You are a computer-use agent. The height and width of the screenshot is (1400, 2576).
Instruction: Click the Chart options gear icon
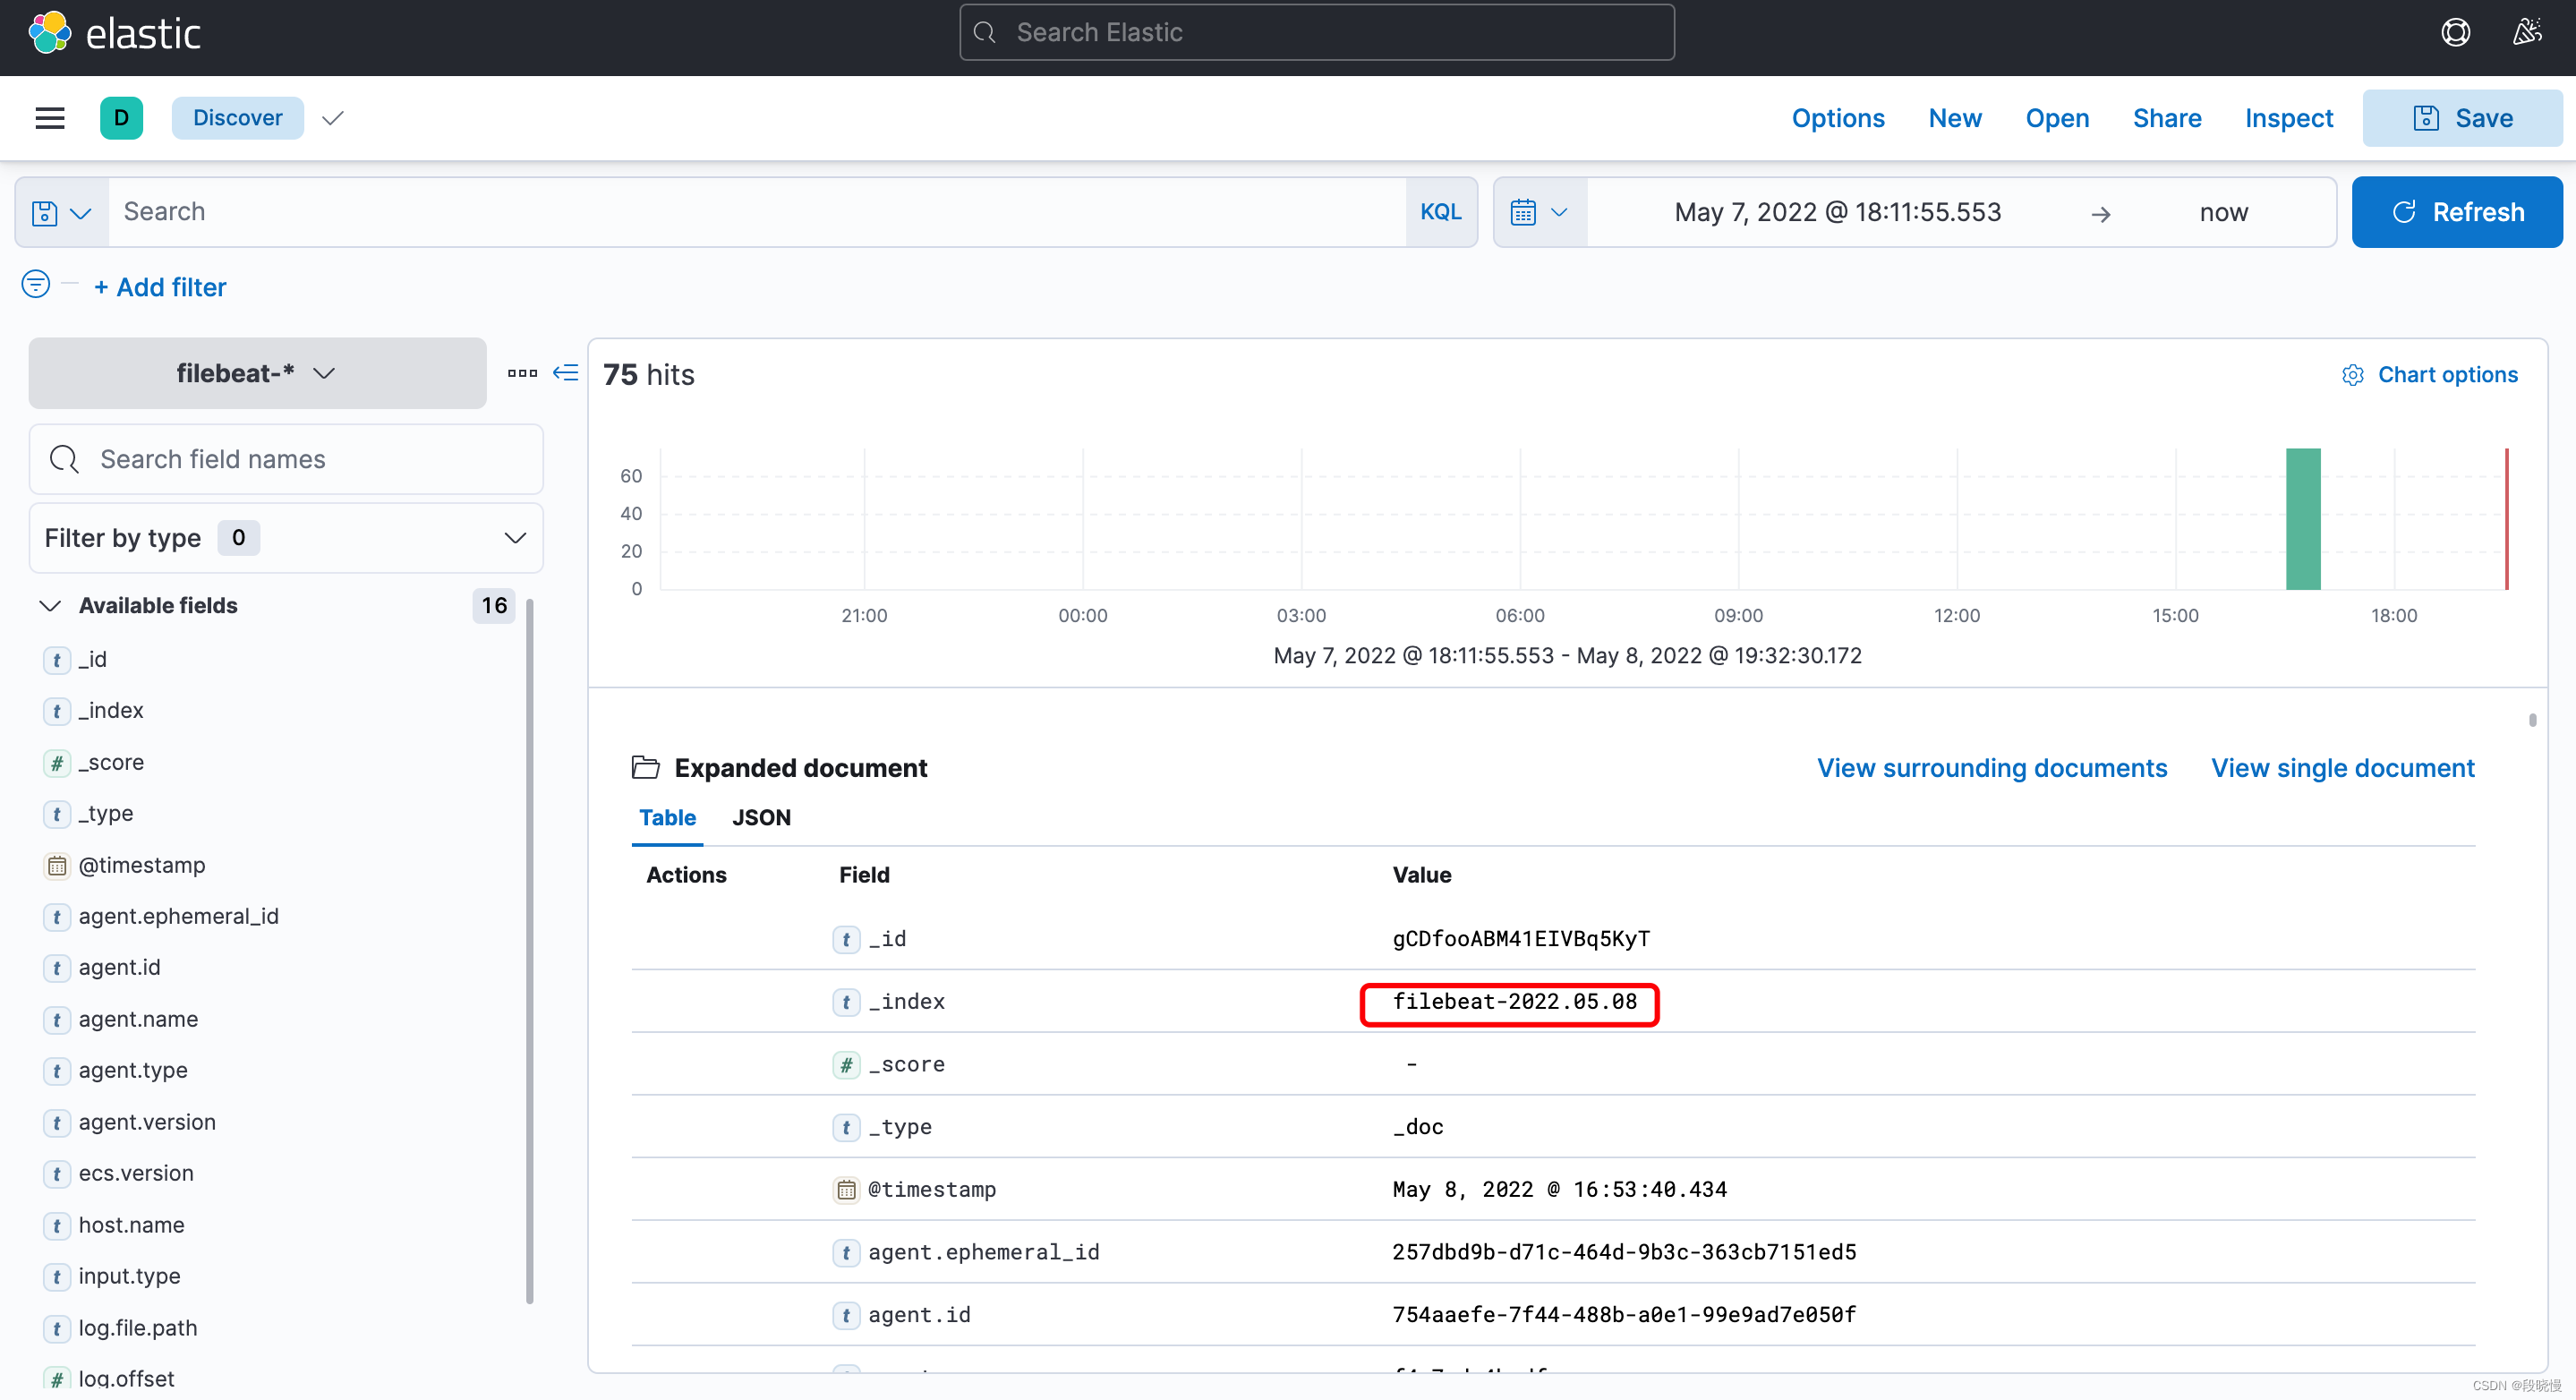(2353, 375)
